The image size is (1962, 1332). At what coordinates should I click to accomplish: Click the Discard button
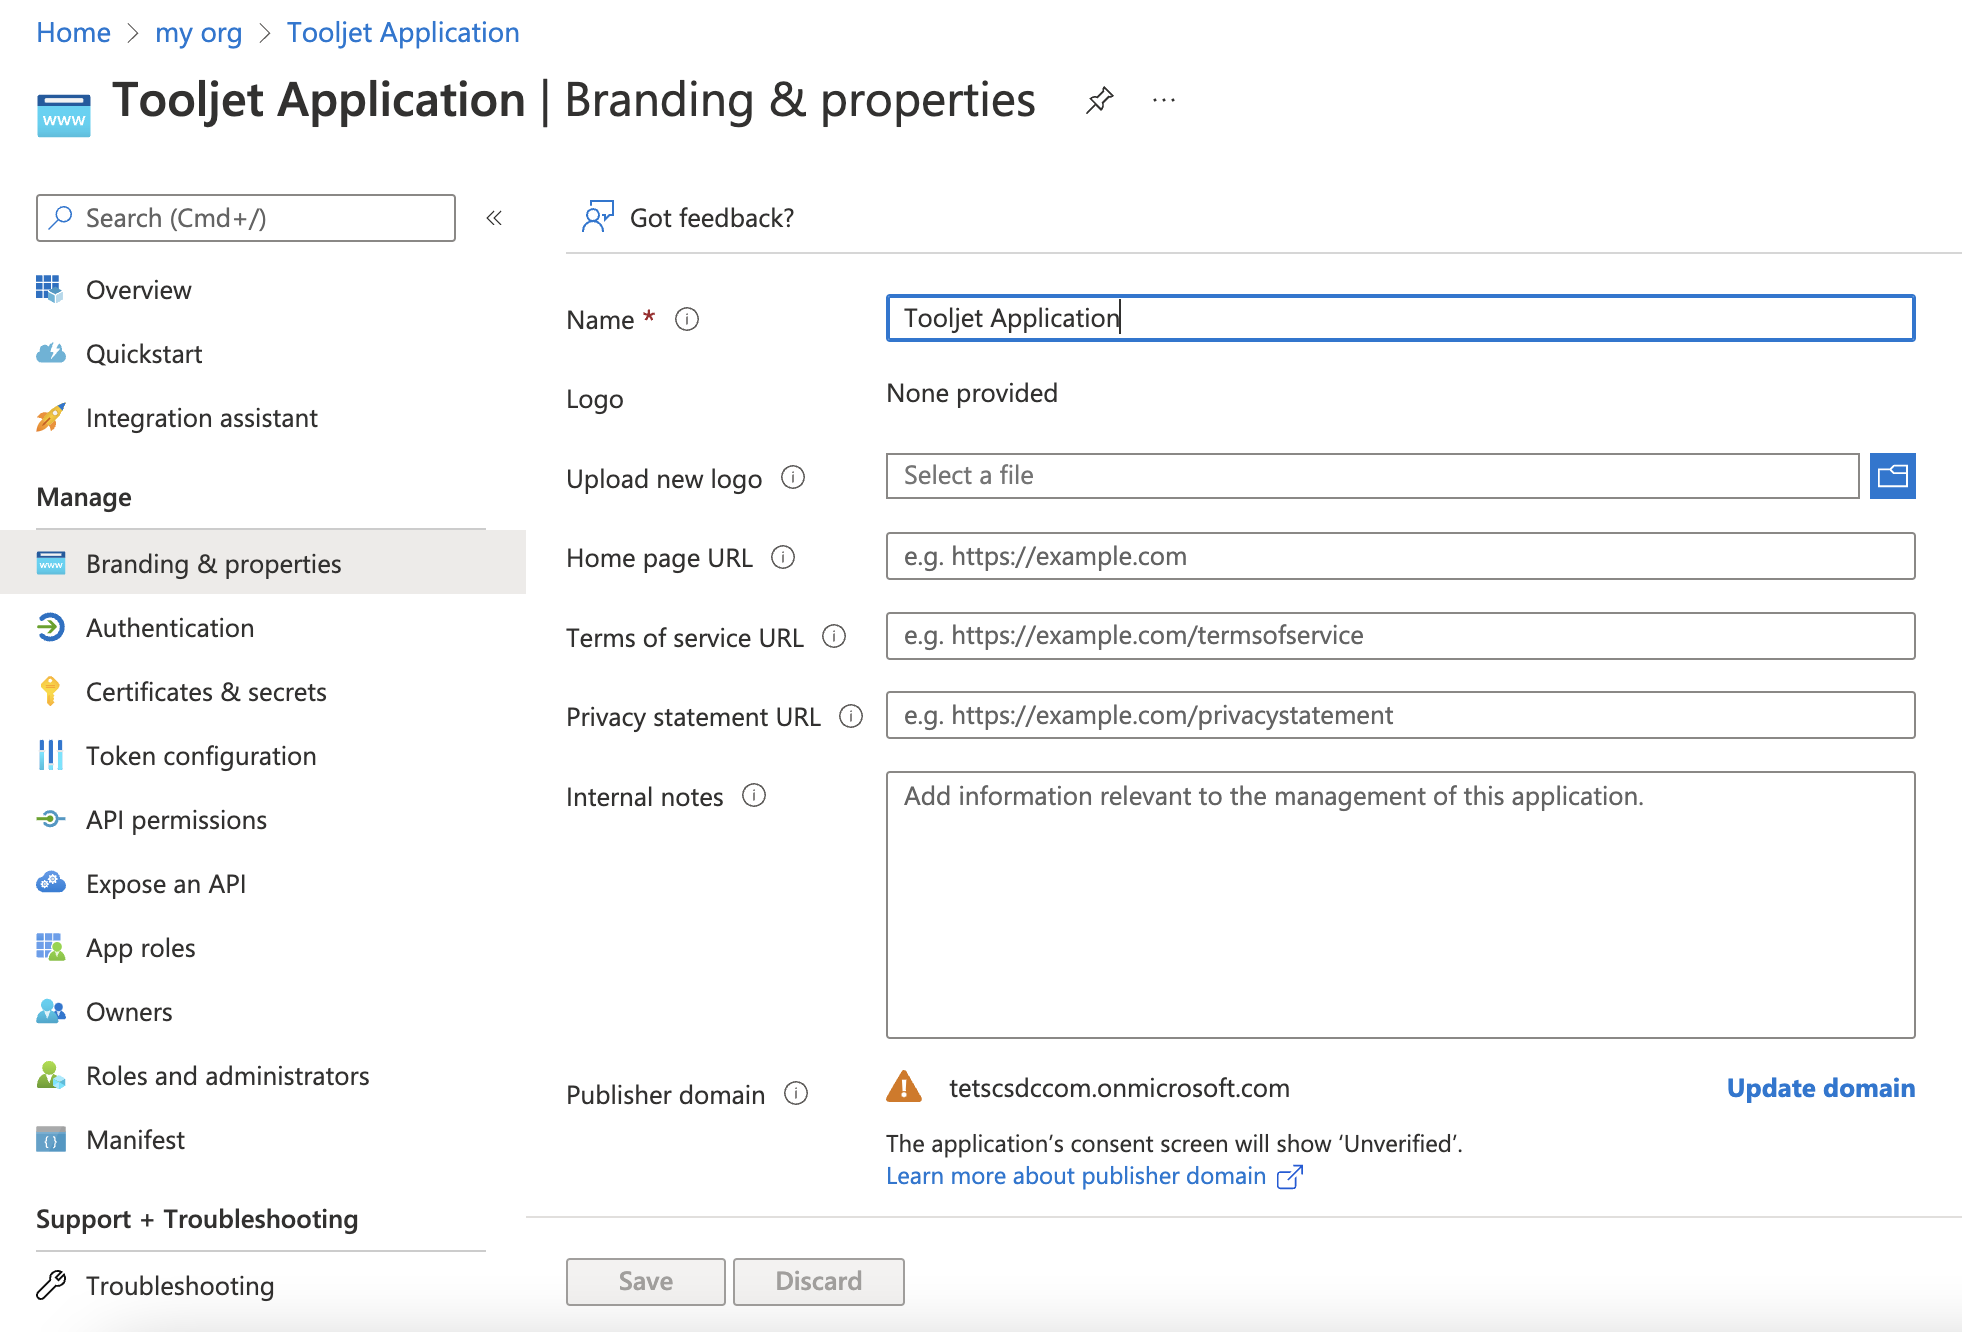tap(819, 1281)
